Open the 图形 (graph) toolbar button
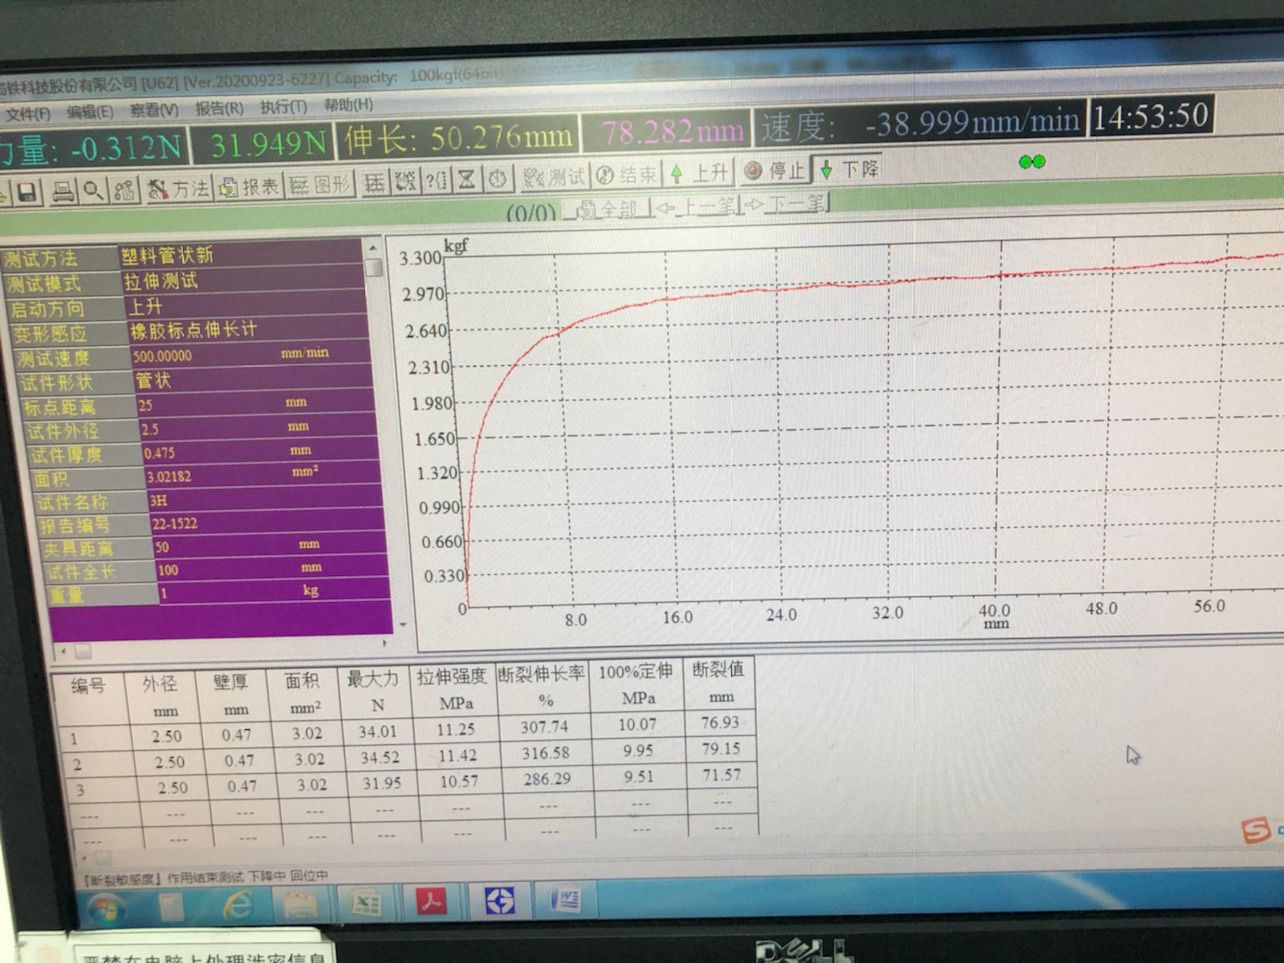1284x963 pixels. tap(321, 185)
